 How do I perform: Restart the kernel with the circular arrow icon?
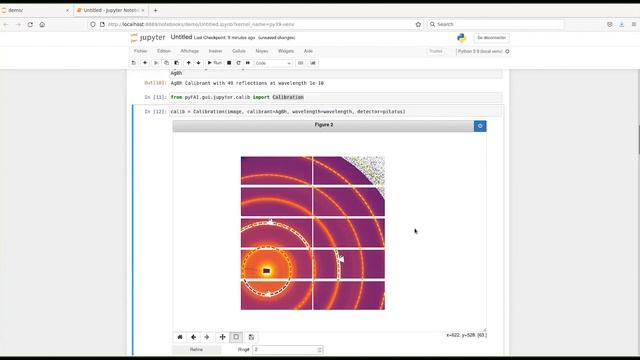coord(238,63)
